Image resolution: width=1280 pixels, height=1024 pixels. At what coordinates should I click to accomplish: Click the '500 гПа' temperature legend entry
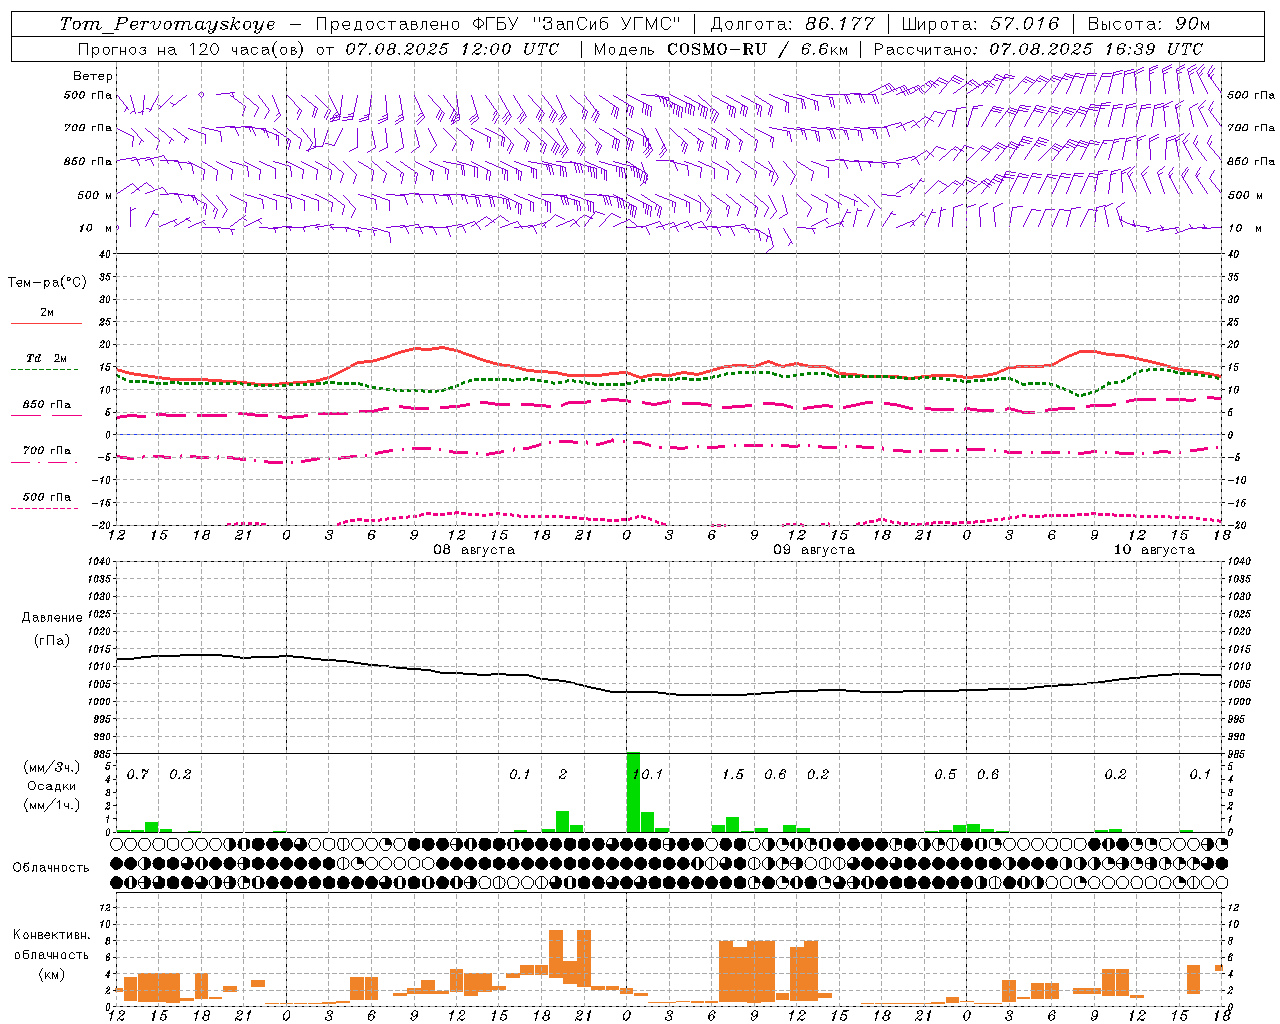47,497
